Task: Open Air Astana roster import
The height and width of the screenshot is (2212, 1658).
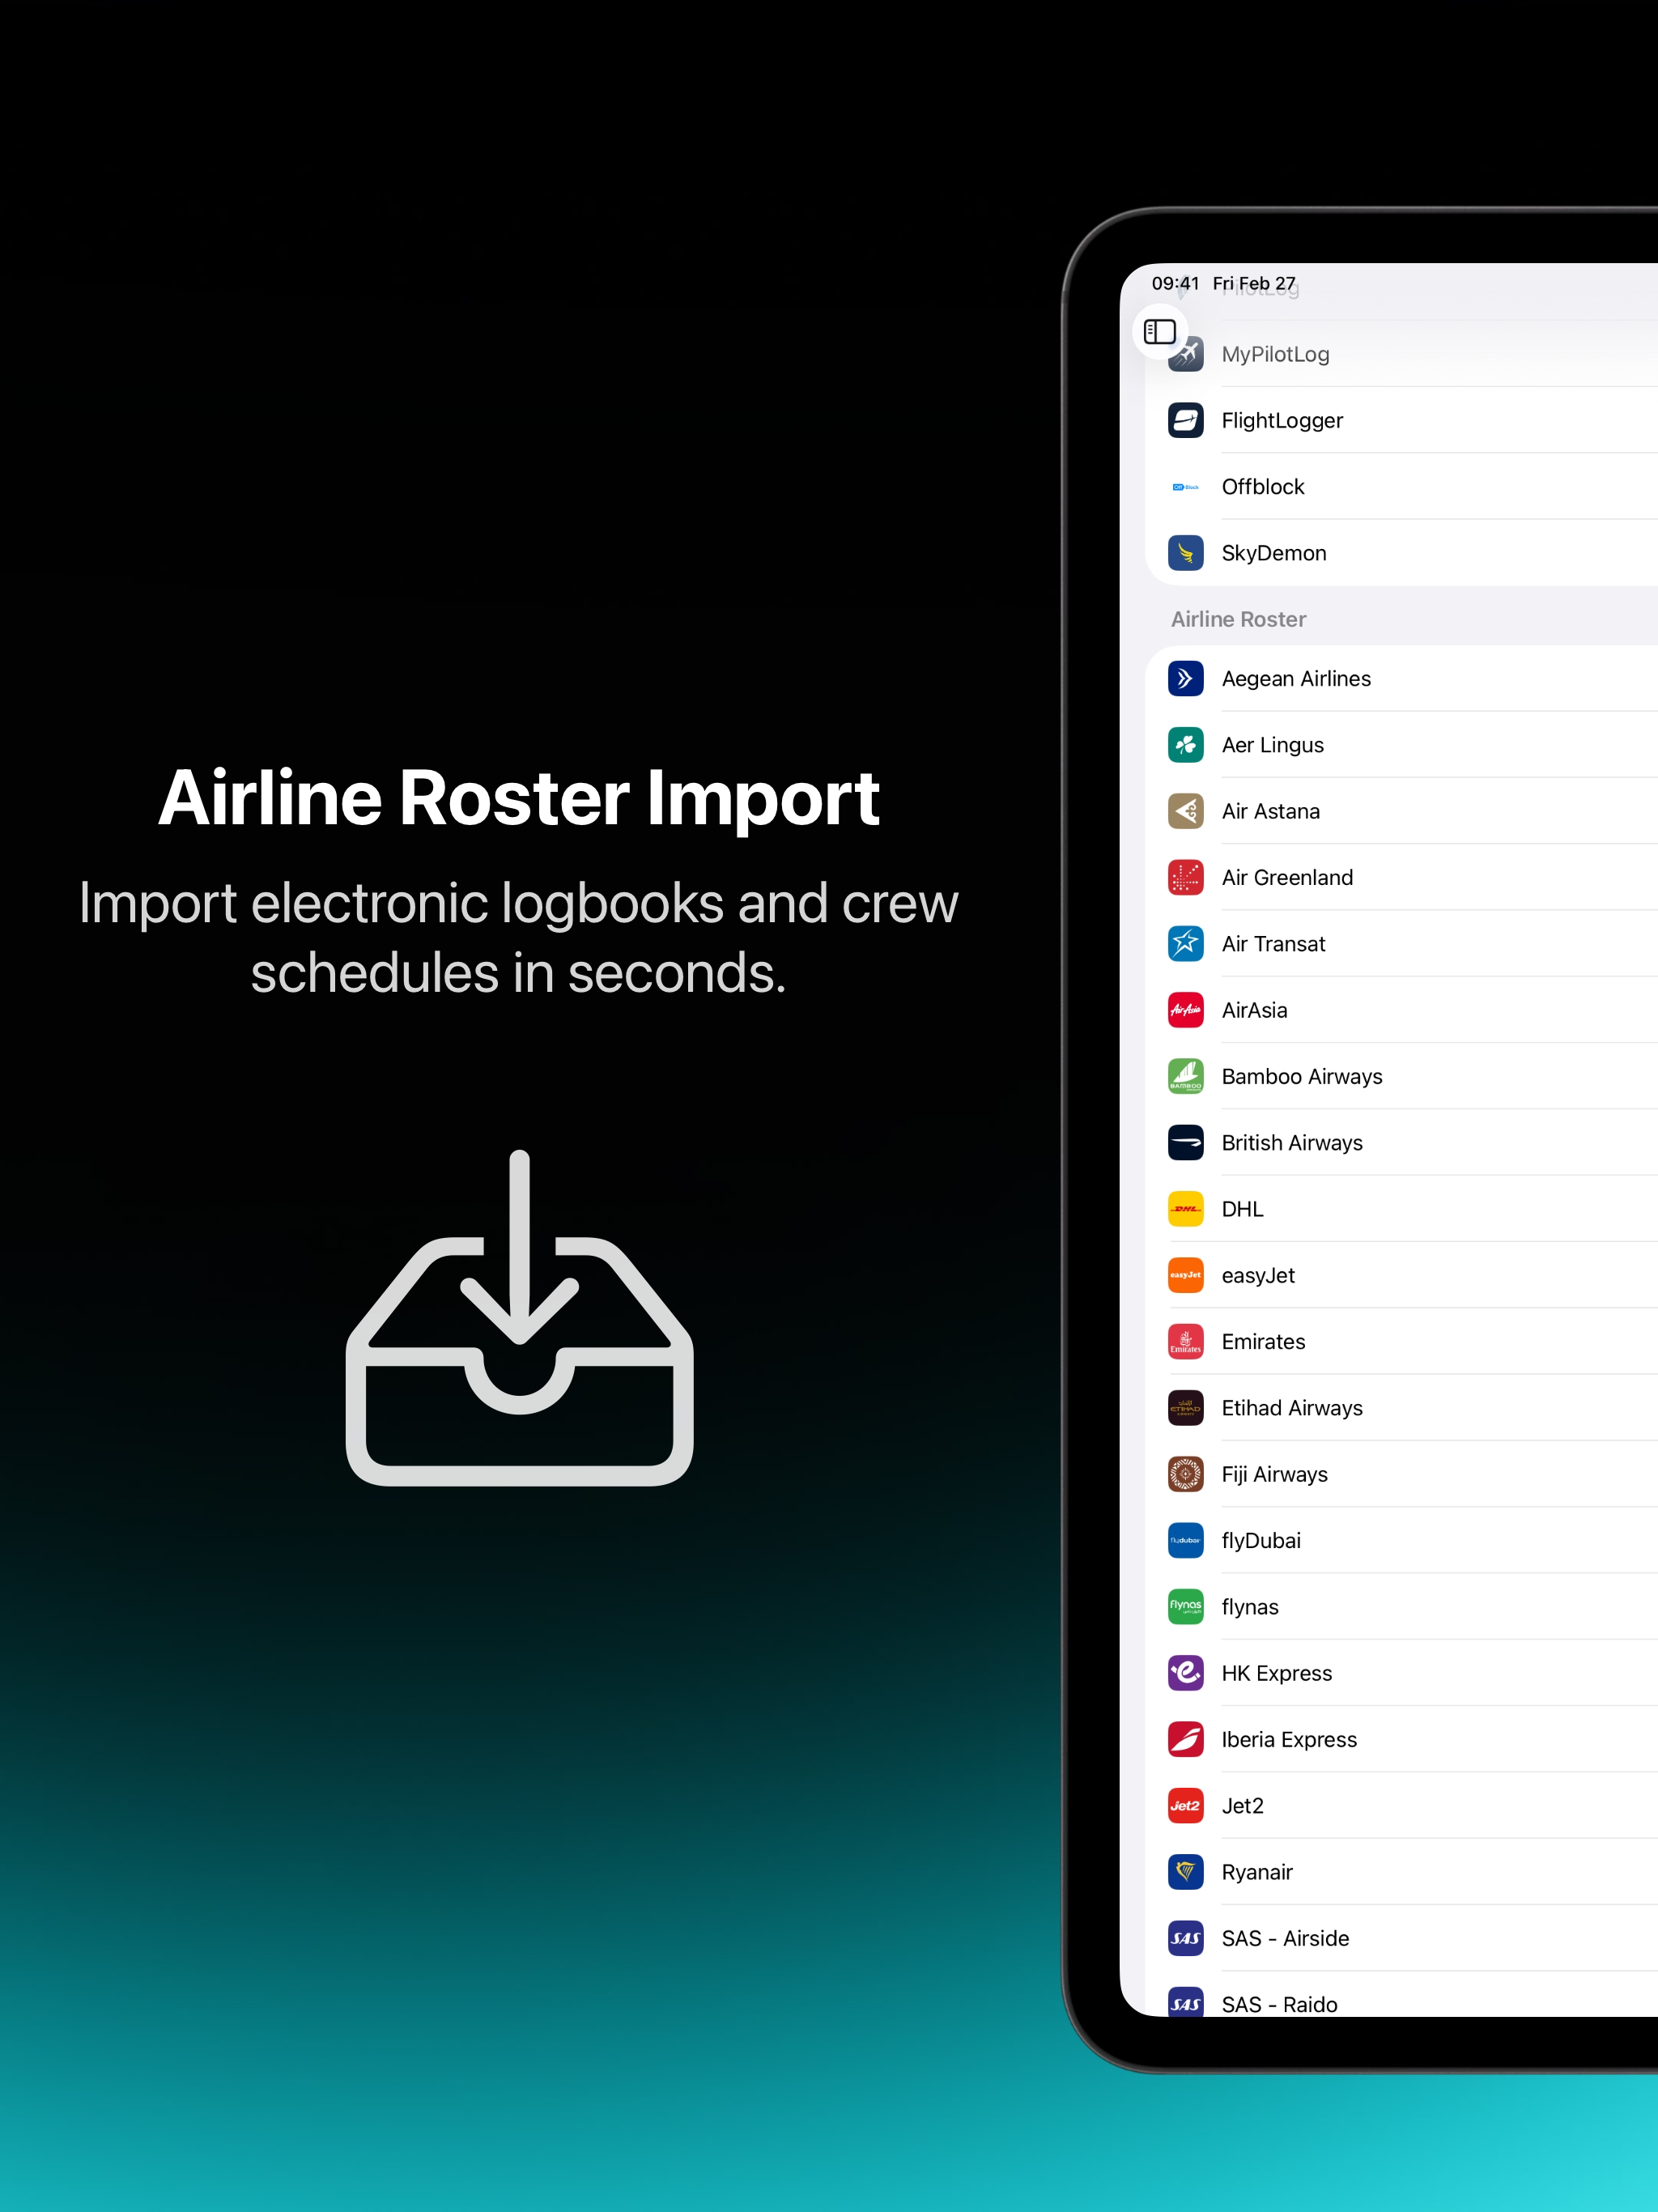Action: pyautogui.click(x=1402, y=811)
